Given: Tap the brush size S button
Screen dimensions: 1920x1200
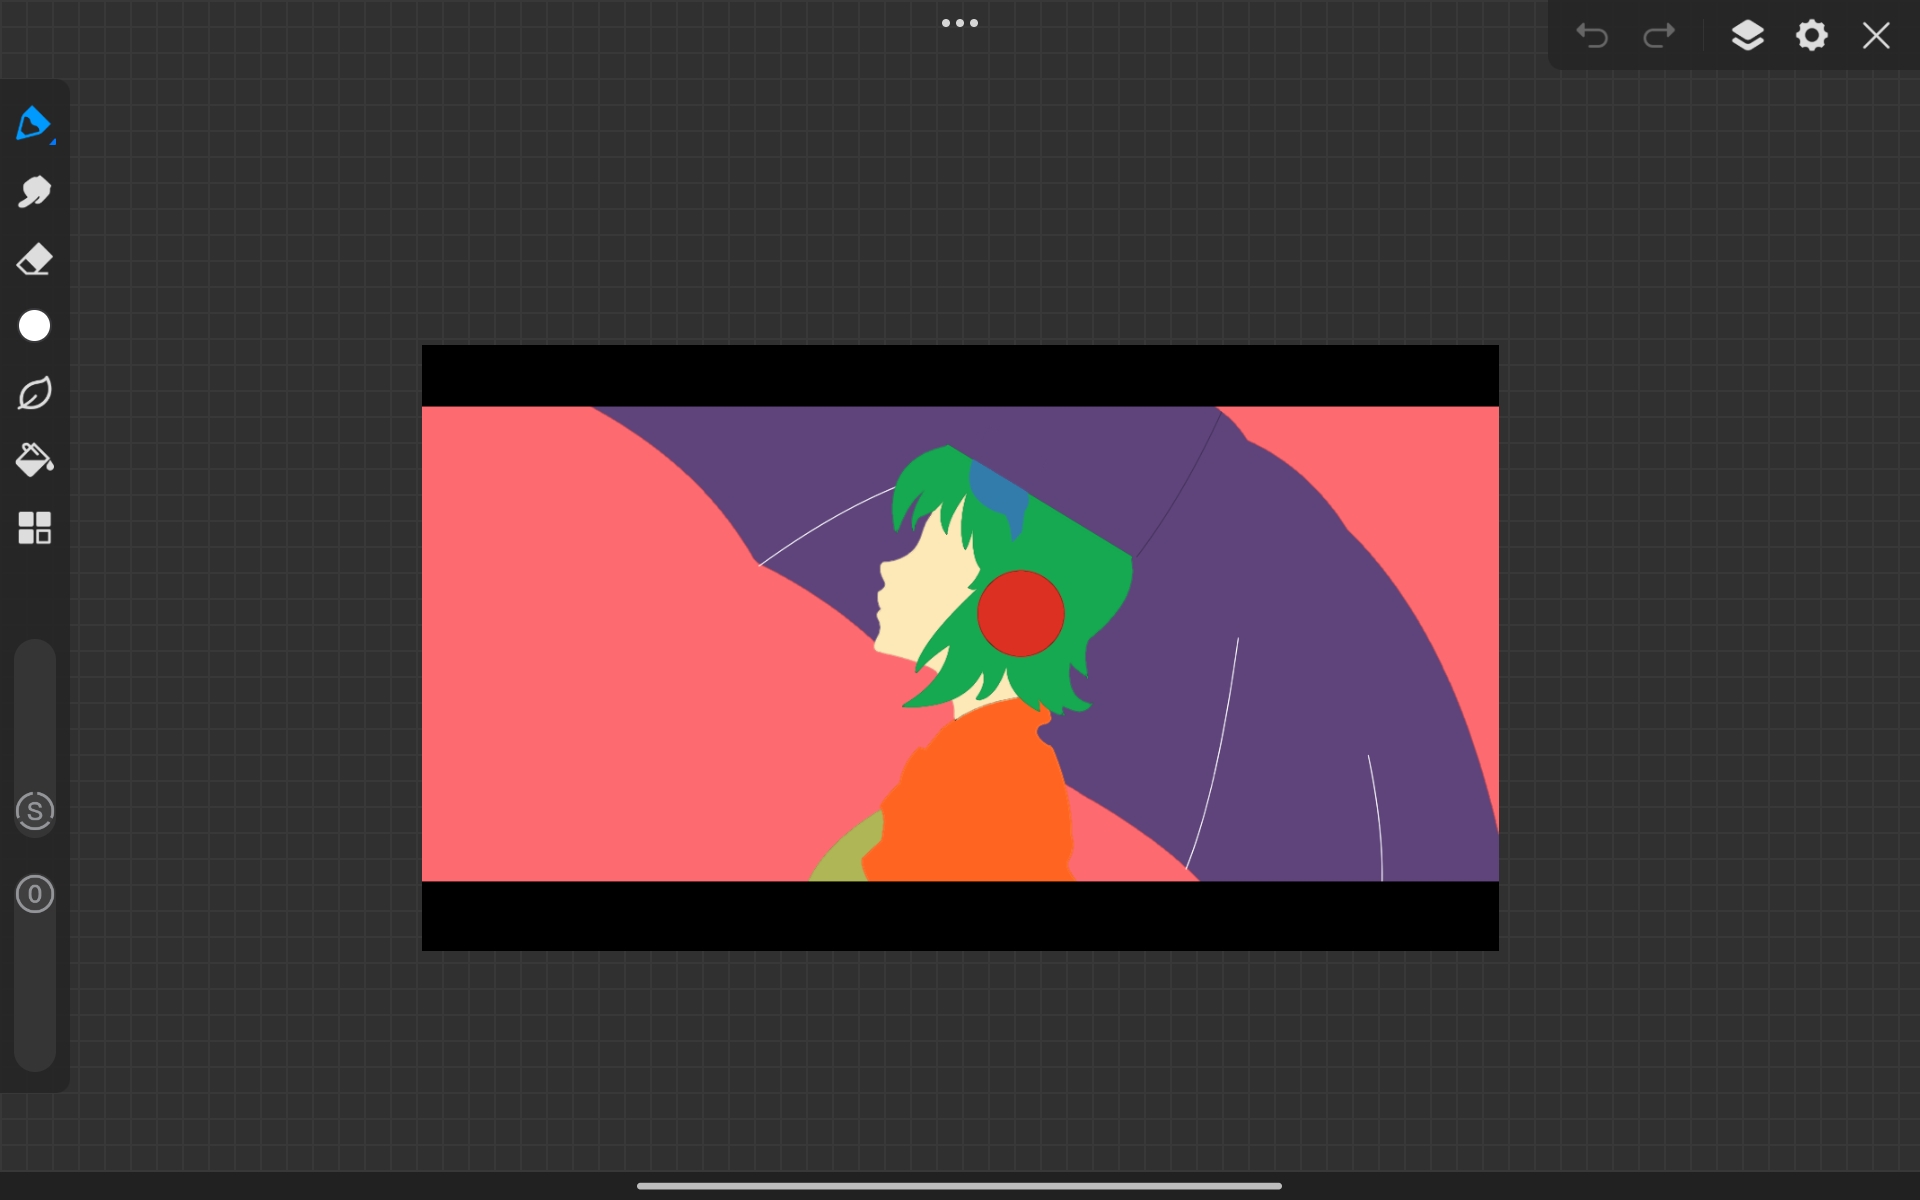Looking at the screenshot, I should pos(35,811).
